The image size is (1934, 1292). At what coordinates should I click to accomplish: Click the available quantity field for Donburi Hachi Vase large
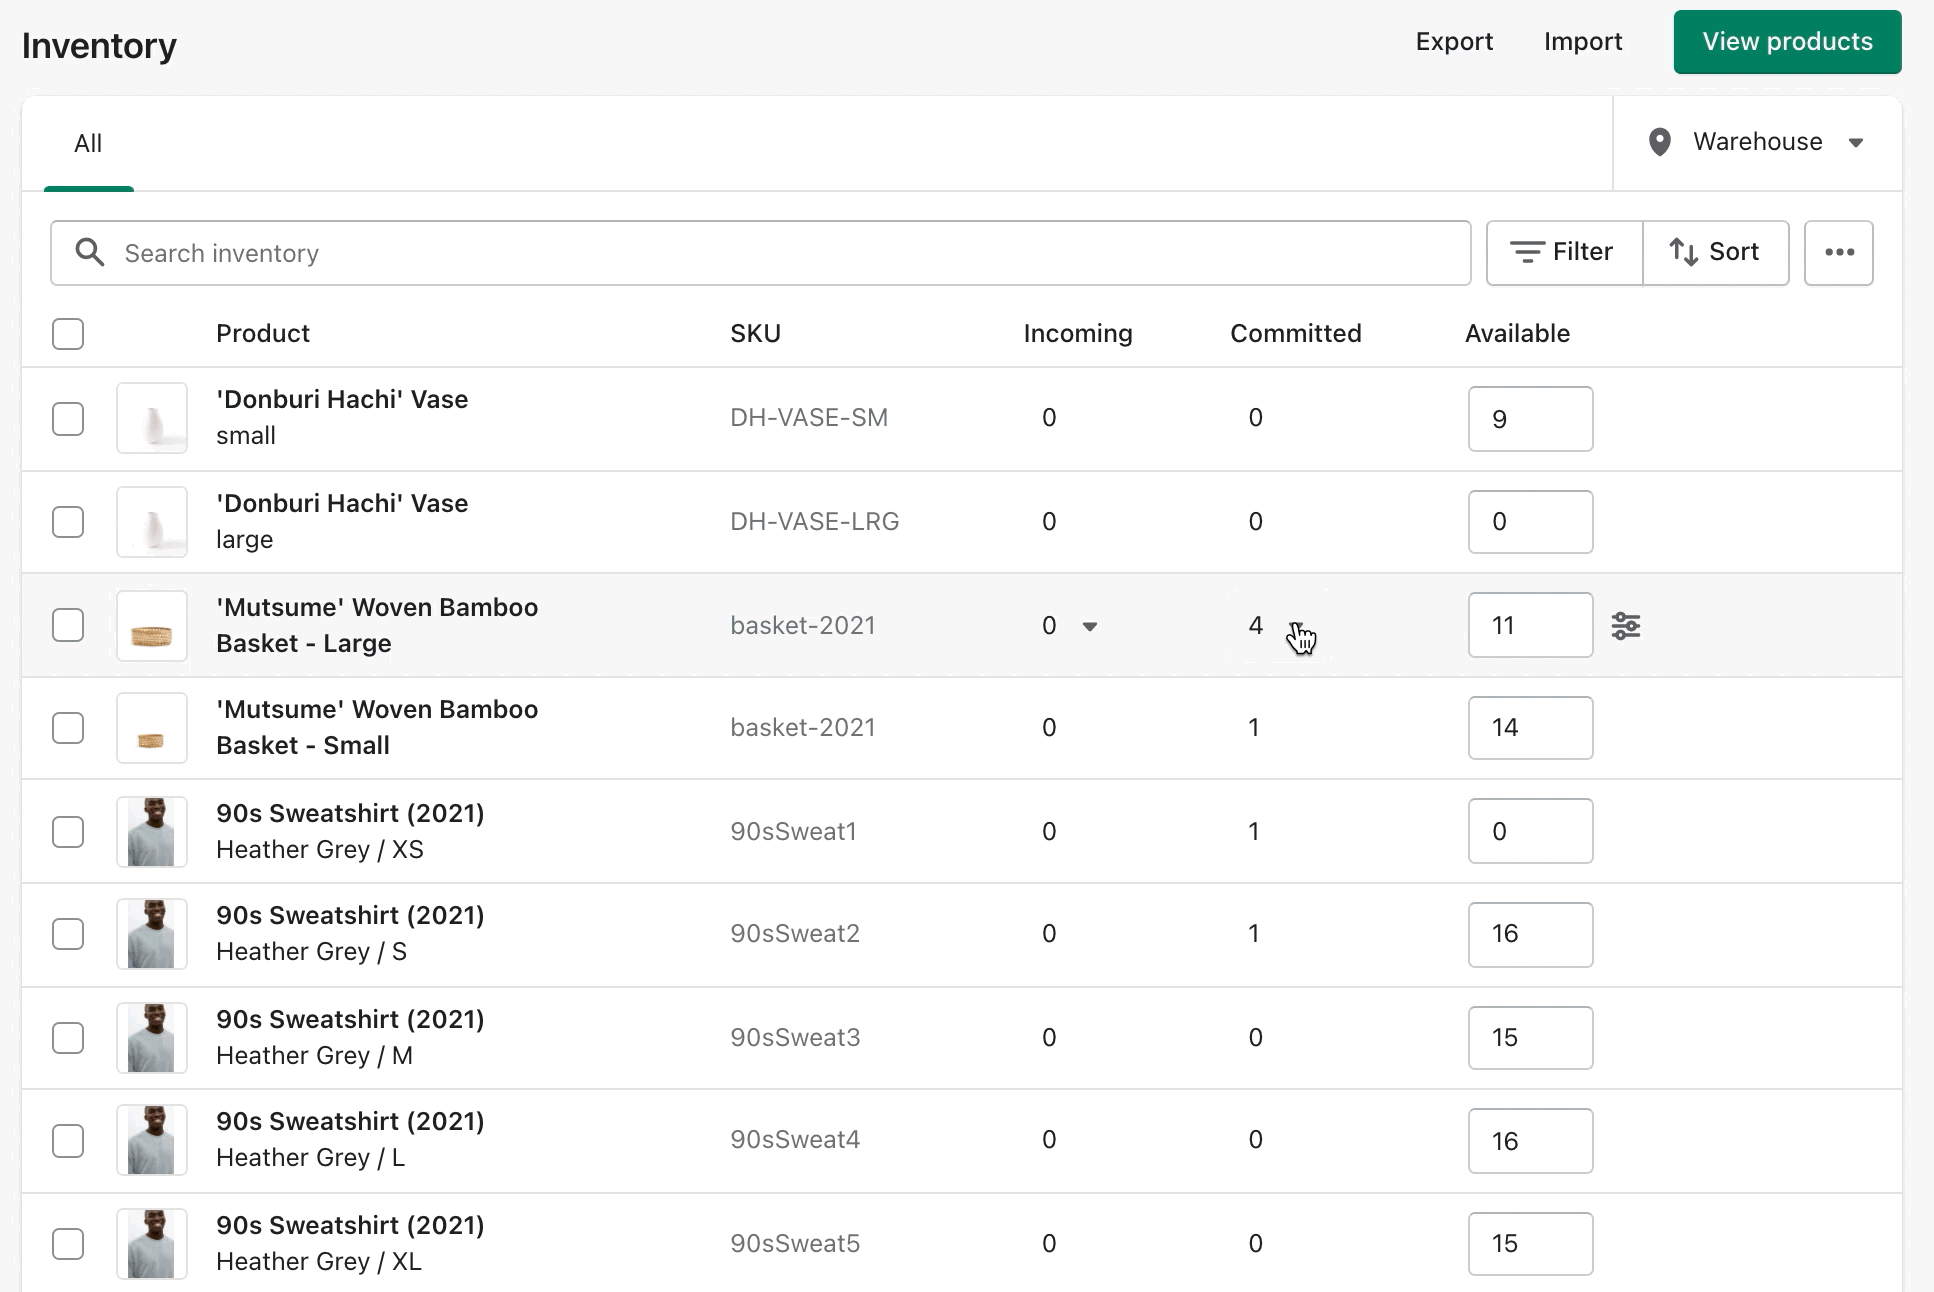pyautogui.click(x=1532, y=522)
